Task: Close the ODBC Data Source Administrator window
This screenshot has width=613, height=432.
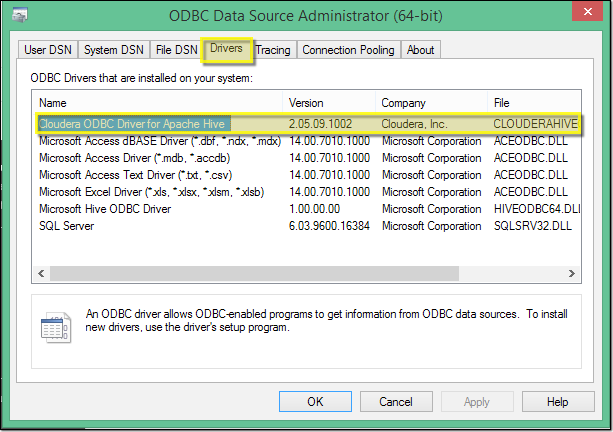Action: (x=588, y=11)
